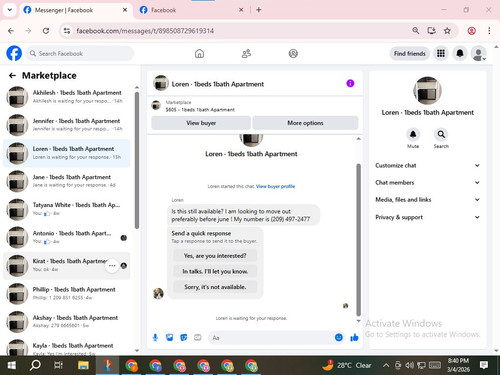500x375 pixels.
Task: Open the Akhilesh 1beds 1bath Apartment chat
Action: click(x=67, y=97)
